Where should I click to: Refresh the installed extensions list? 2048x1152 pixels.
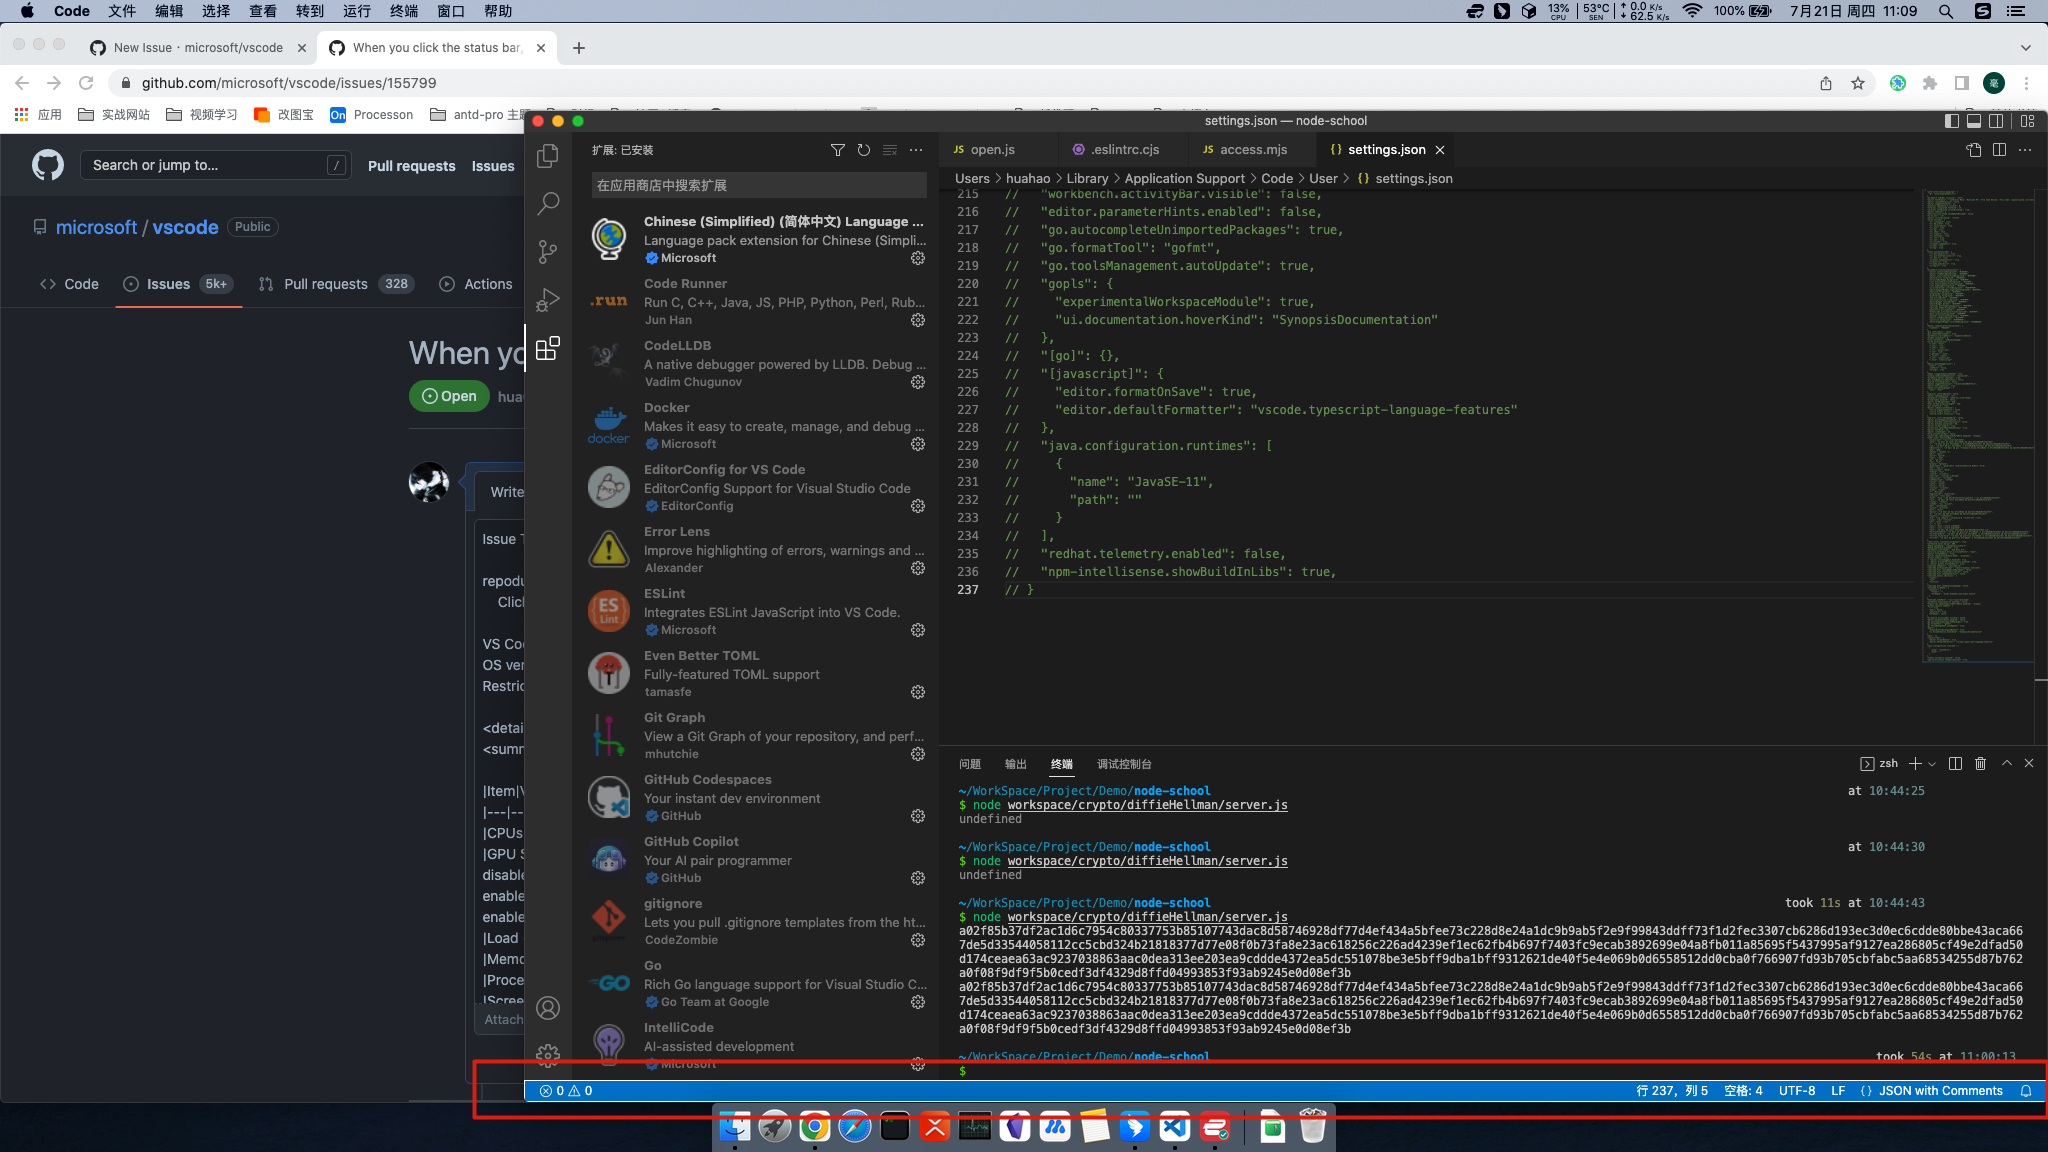(x=864, y=150)
